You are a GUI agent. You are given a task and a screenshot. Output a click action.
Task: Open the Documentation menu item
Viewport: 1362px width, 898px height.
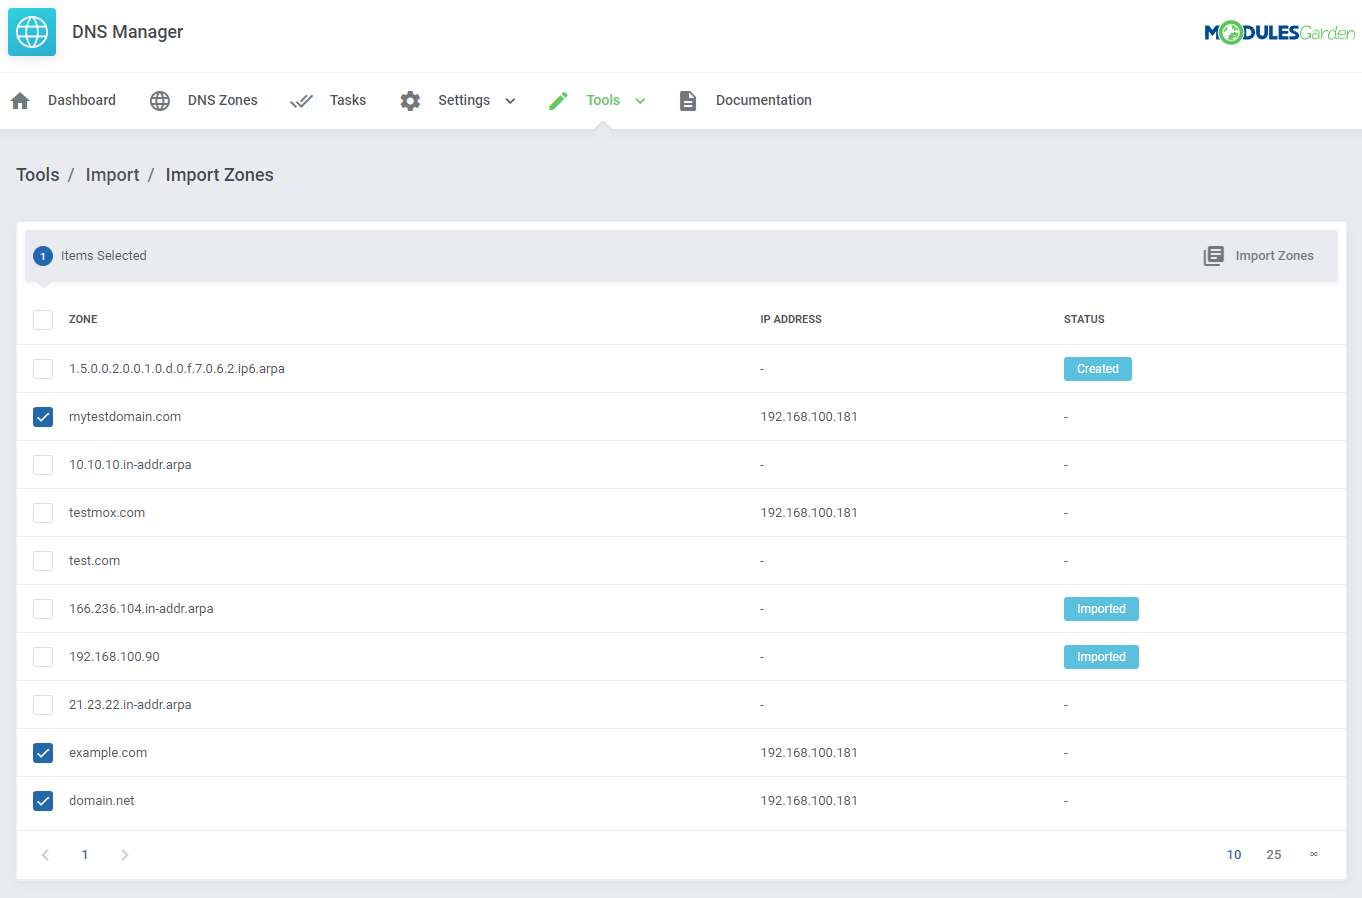click(763, 100)
